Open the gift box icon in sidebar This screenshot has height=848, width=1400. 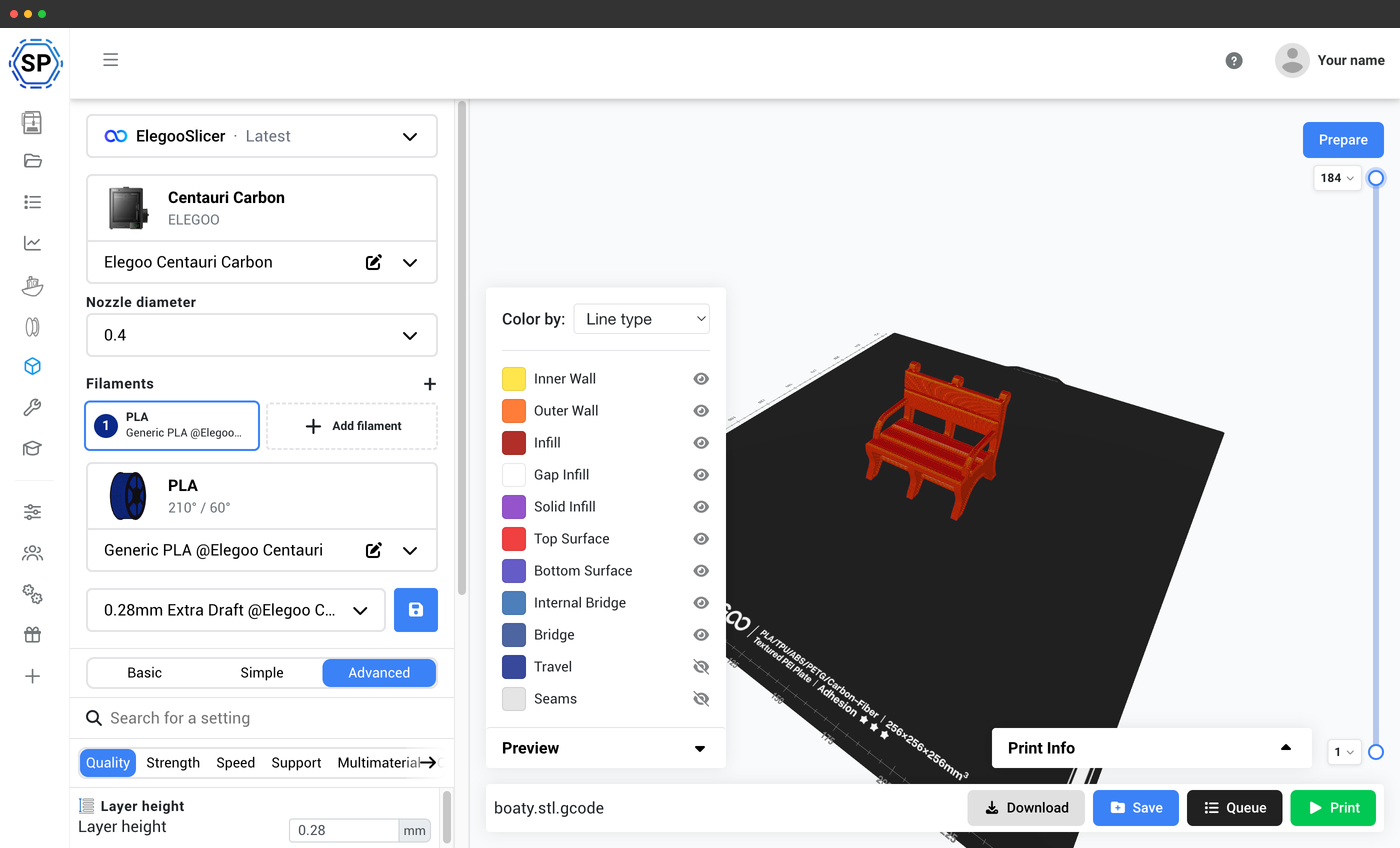32,635
